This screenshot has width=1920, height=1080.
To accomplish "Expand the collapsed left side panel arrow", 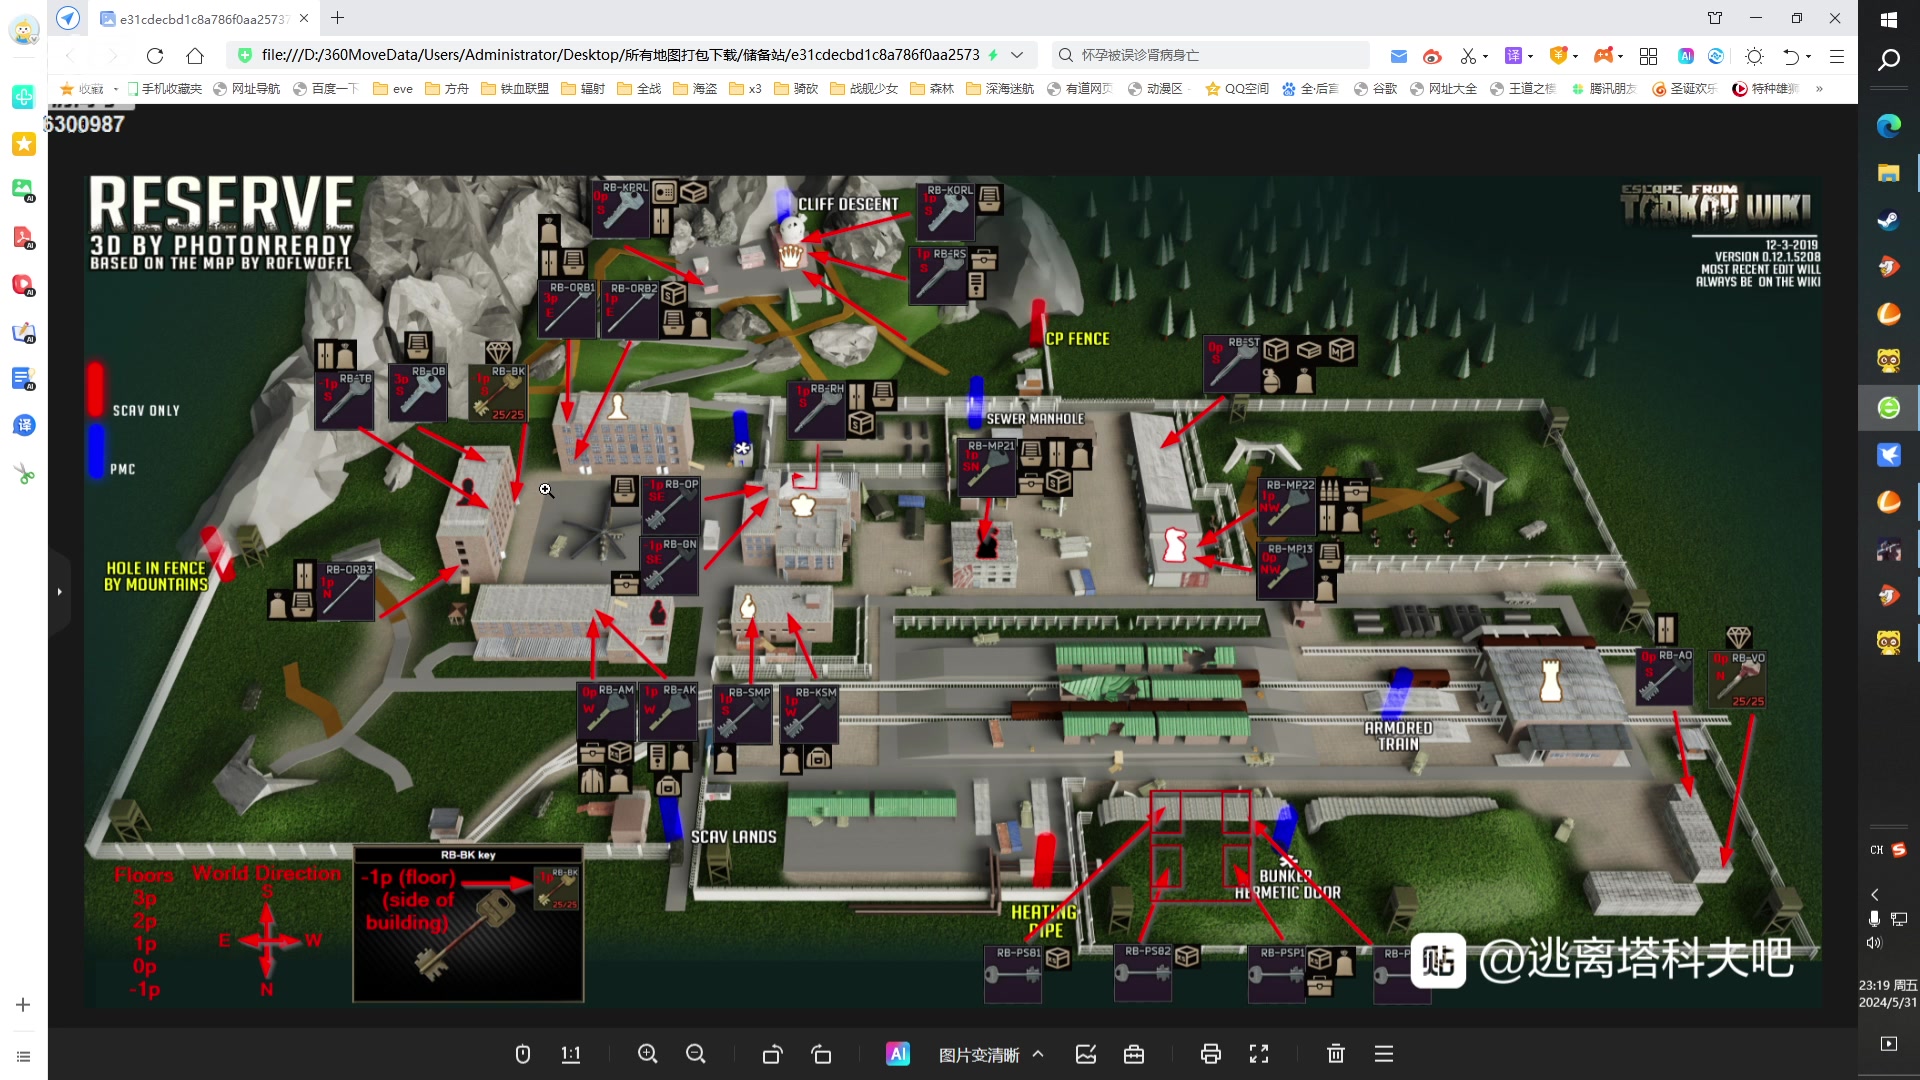I will point(60,592).
